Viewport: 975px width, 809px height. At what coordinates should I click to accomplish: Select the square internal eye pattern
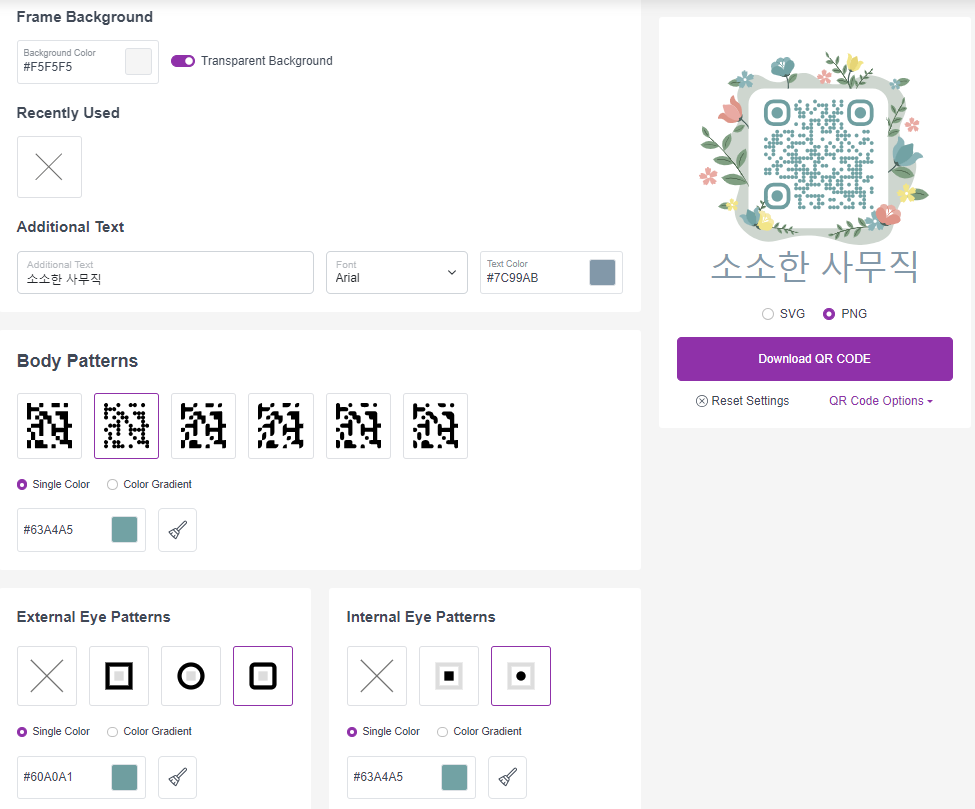click(x=449, y=676)
